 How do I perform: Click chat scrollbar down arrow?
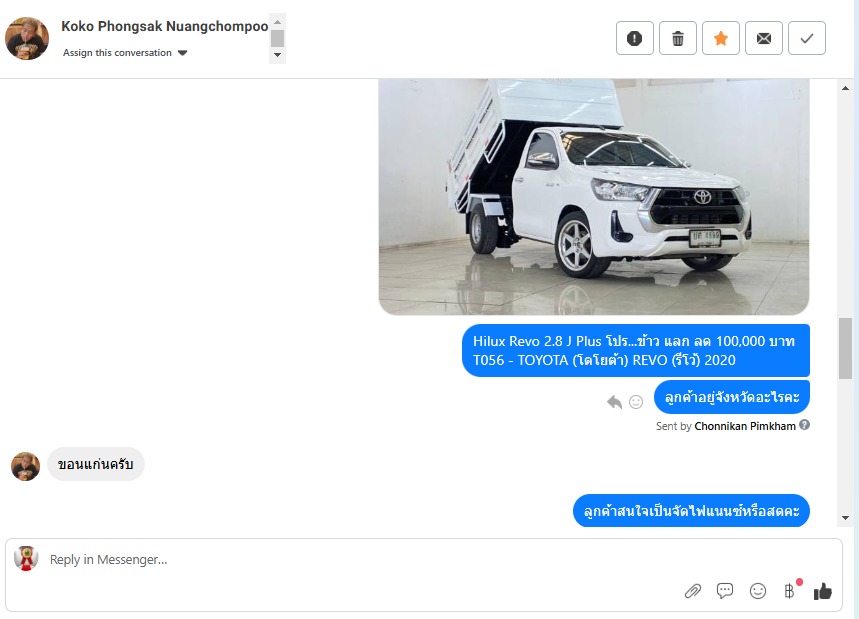coord(845,518)
